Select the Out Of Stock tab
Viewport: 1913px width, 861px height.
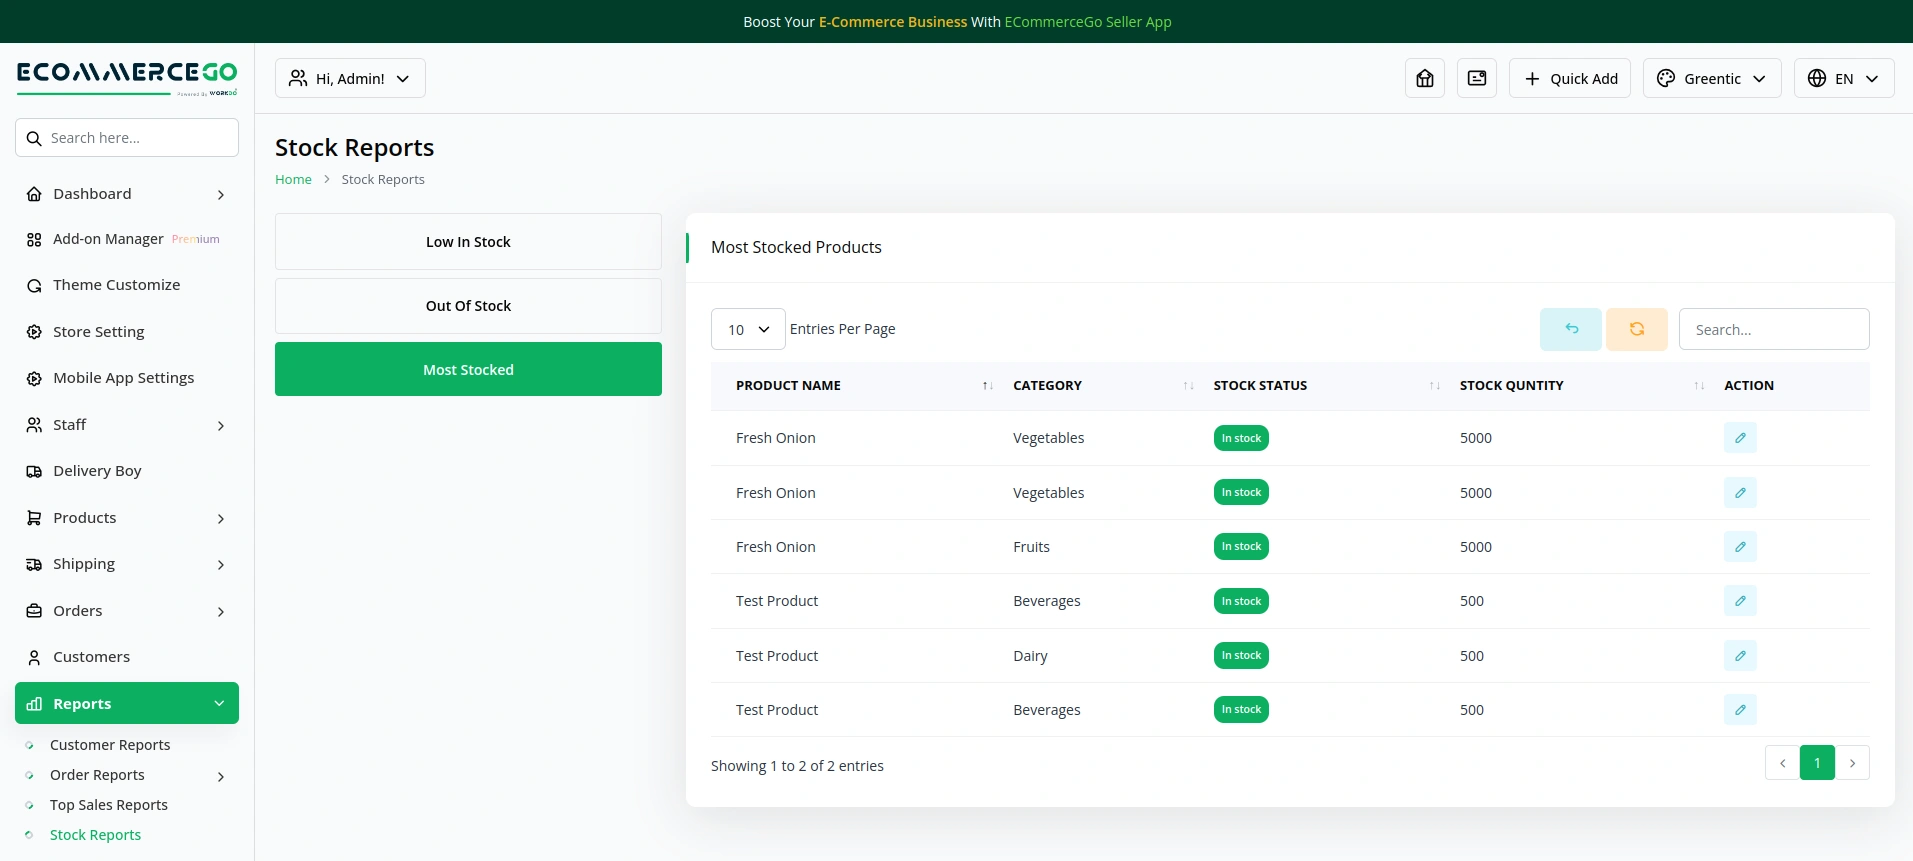(x=468, y=306)
